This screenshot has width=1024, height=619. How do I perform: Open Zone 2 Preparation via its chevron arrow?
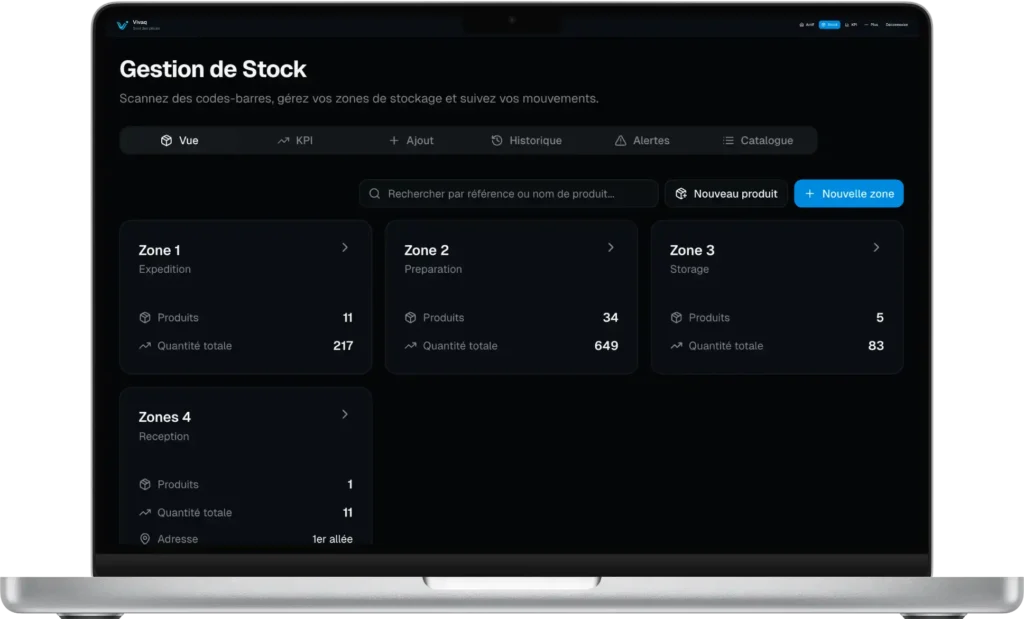coord(611,248)
